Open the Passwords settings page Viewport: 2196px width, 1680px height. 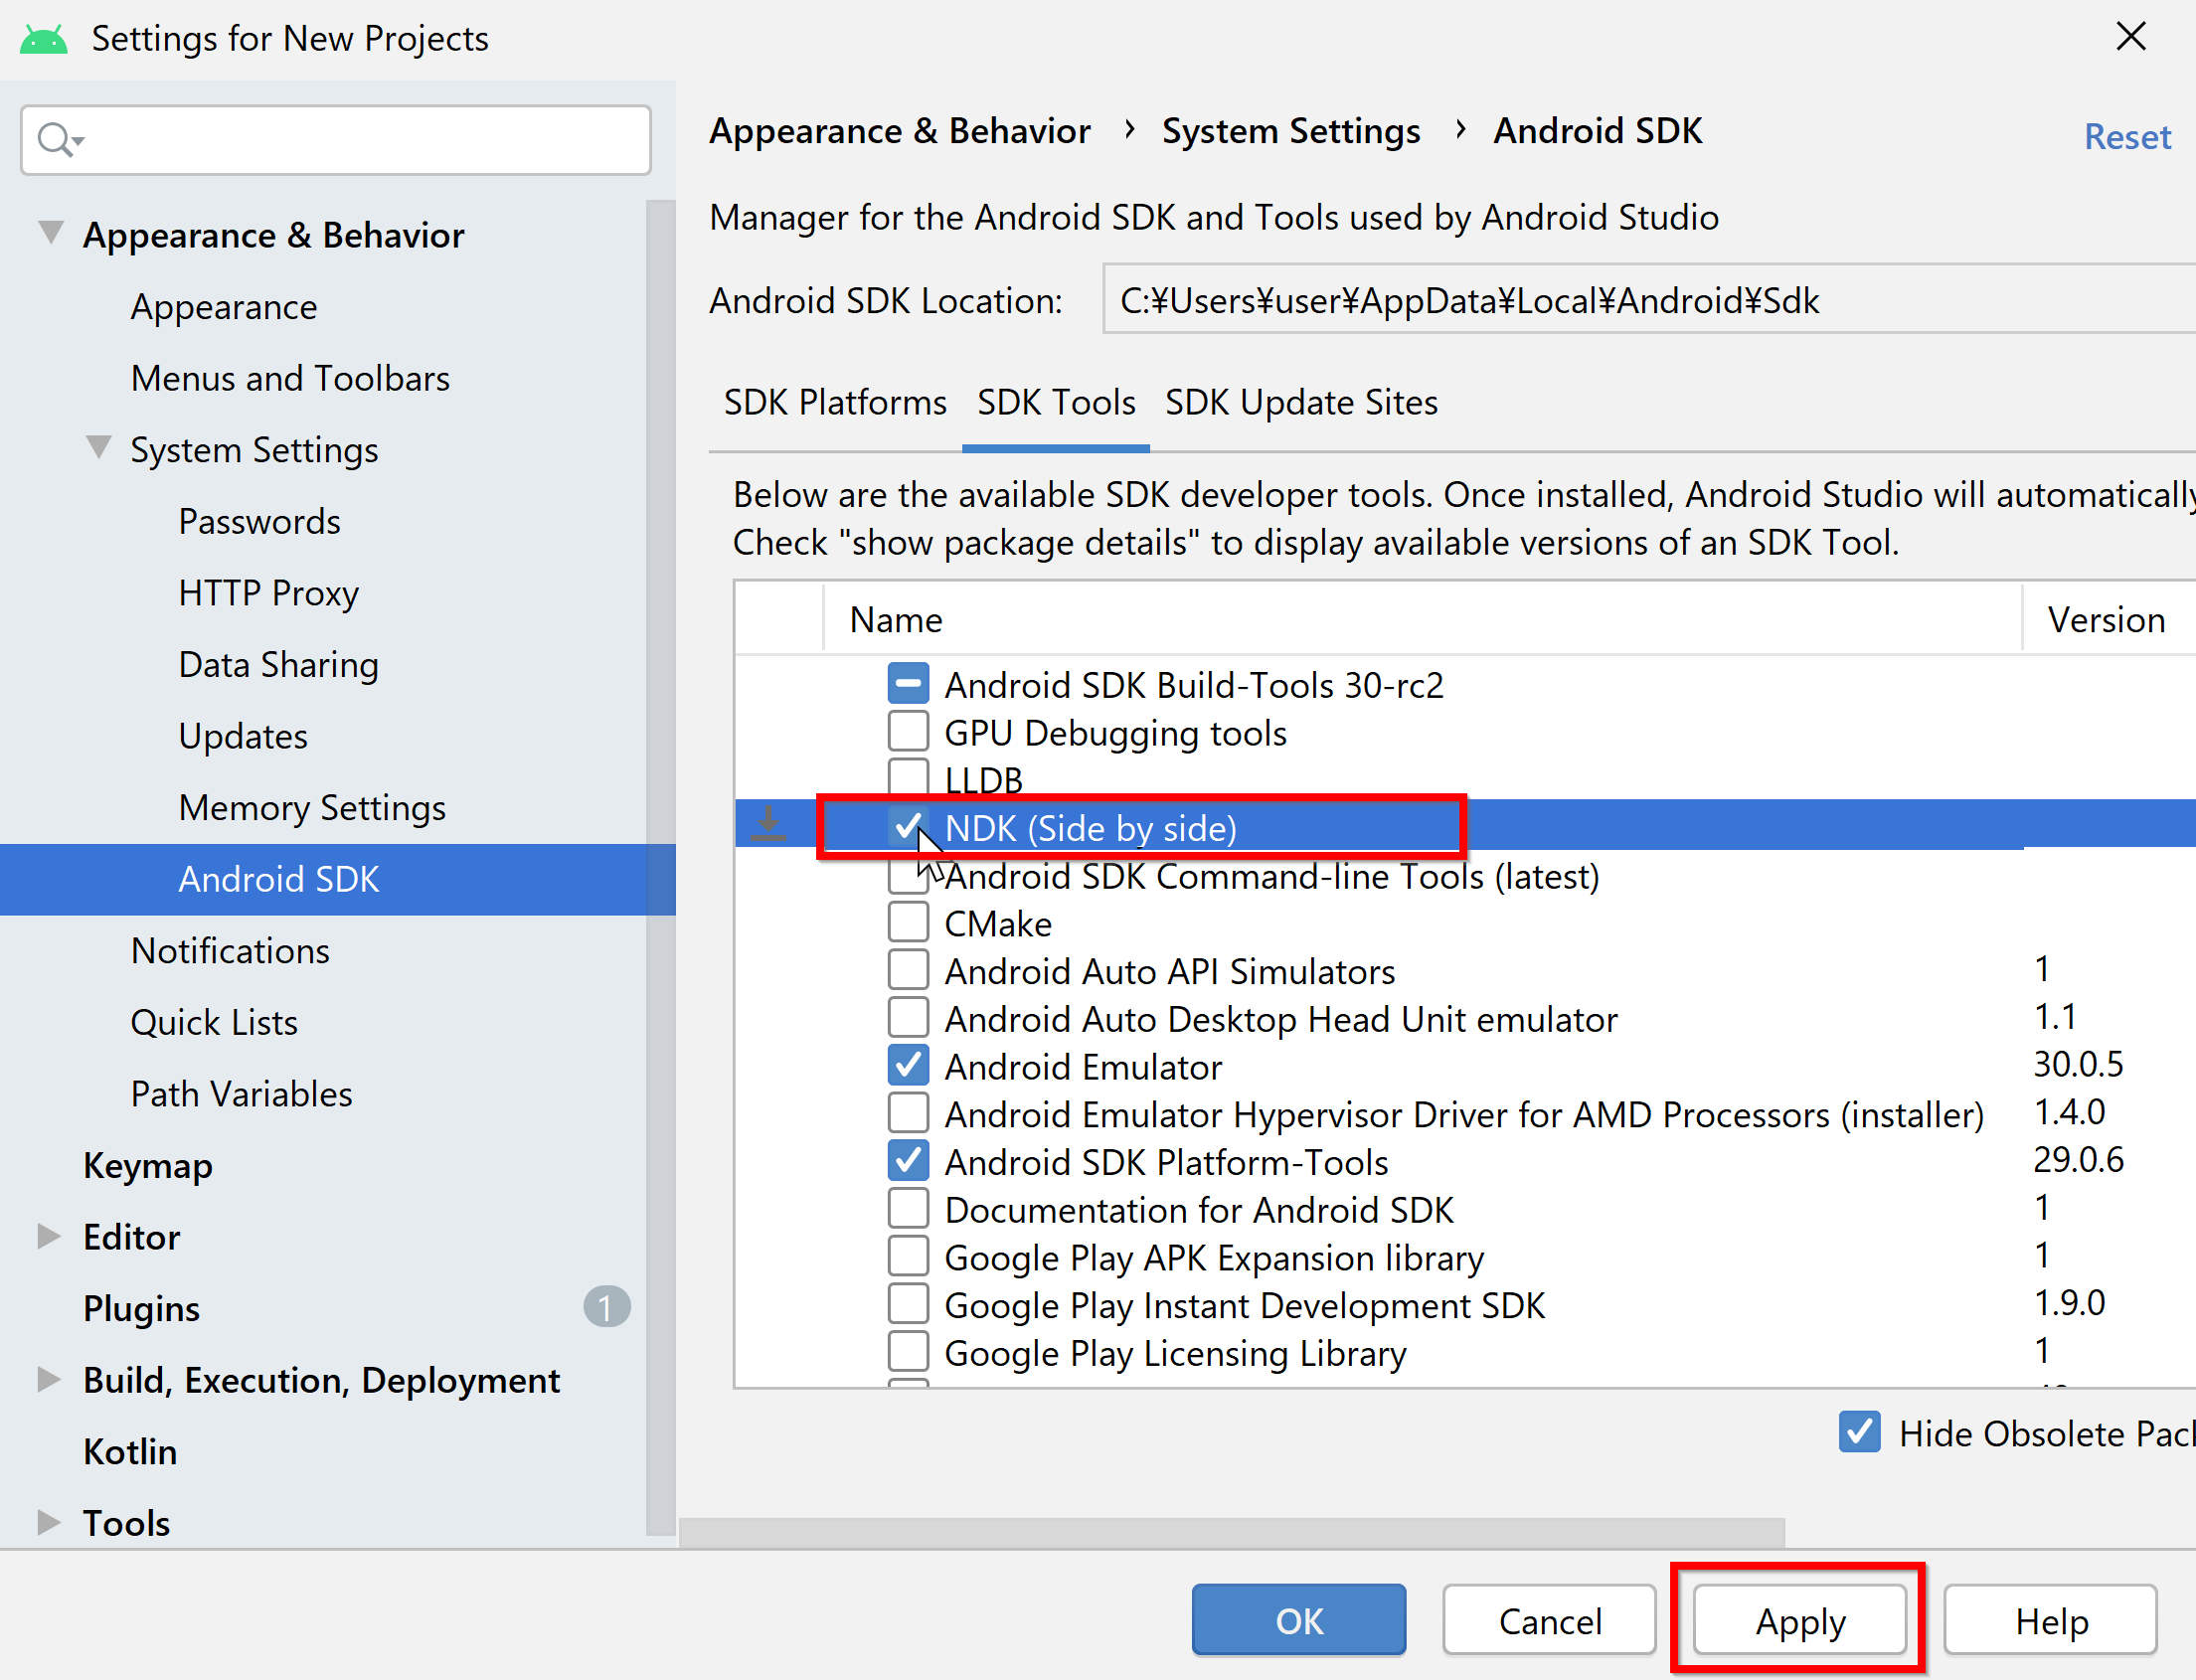(259, 521)
